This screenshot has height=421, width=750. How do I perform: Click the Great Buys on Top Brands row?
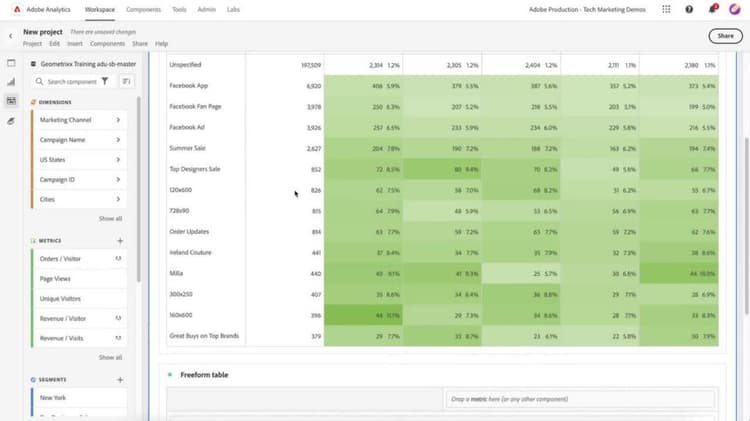204,336
